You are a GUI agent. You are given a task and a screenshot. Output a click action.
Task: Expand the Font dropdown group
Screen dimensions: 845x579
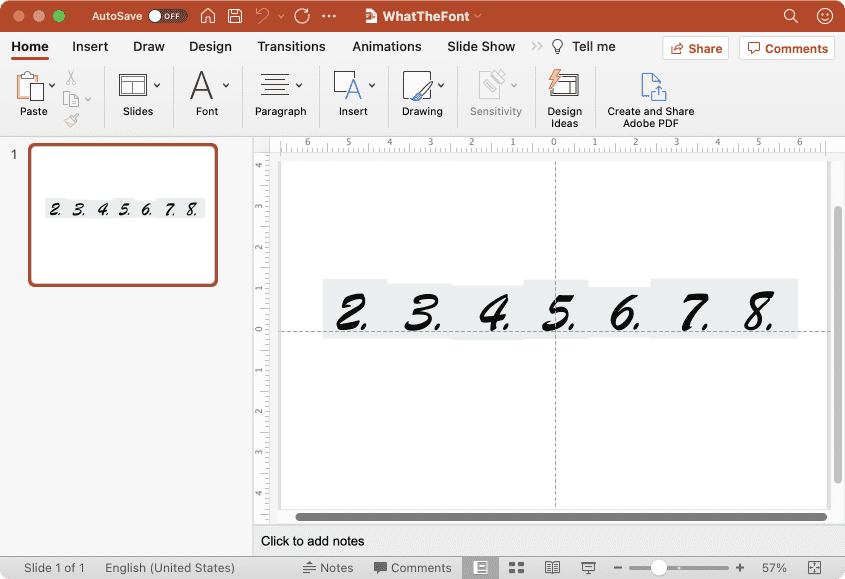click(x=226, y=86)
